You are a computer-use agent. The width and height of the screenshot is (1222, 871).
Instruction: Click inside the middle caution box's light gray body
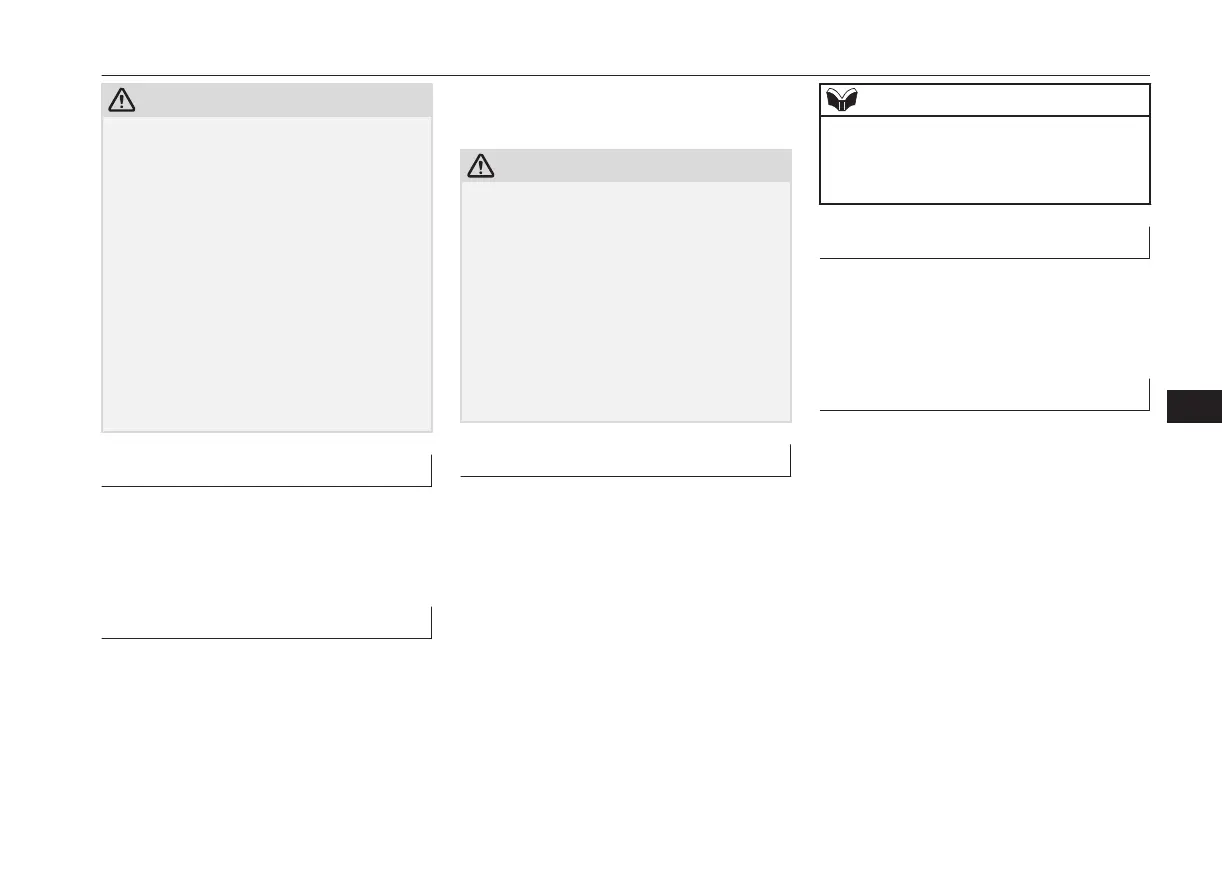626,300
